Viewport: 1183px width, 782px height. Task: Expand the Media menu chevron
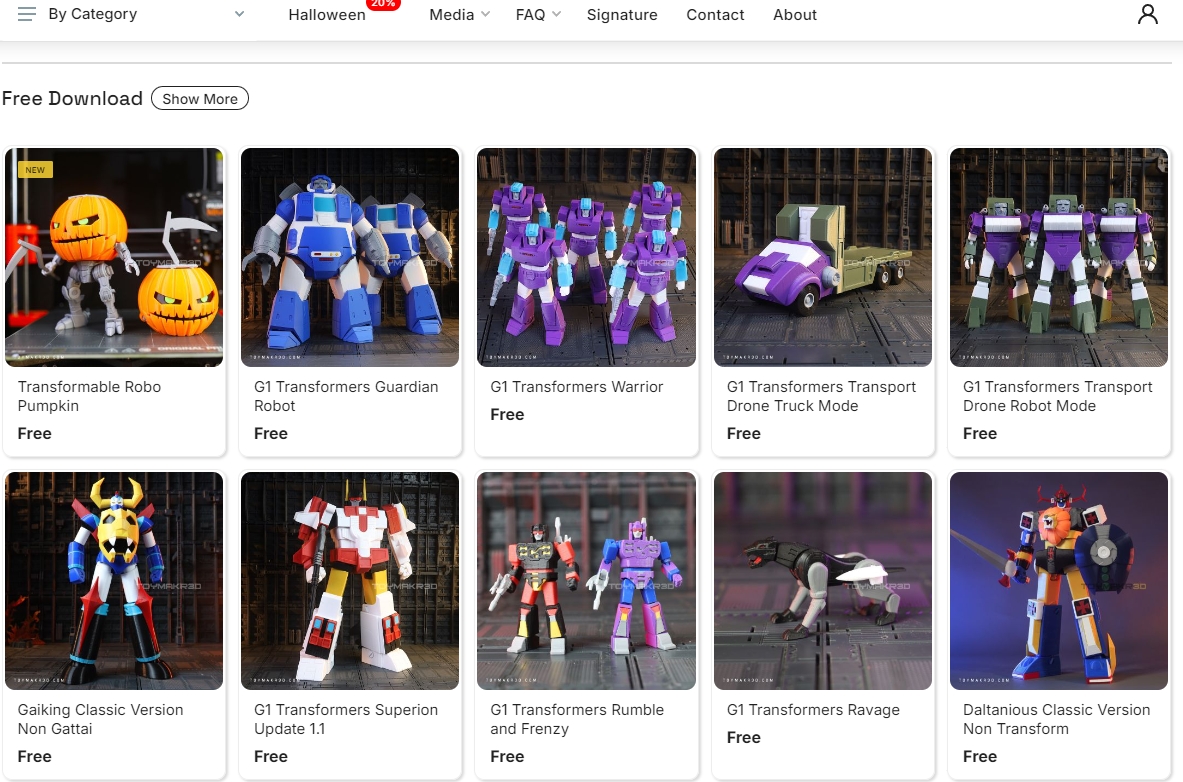click(x=485, y=14)
